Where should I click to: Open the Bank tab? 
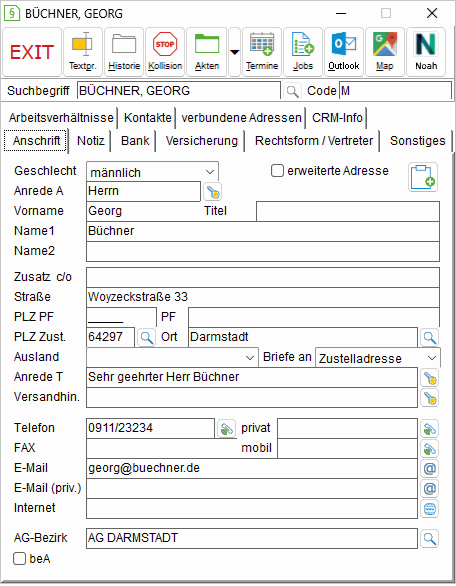(x=135, y=141)
